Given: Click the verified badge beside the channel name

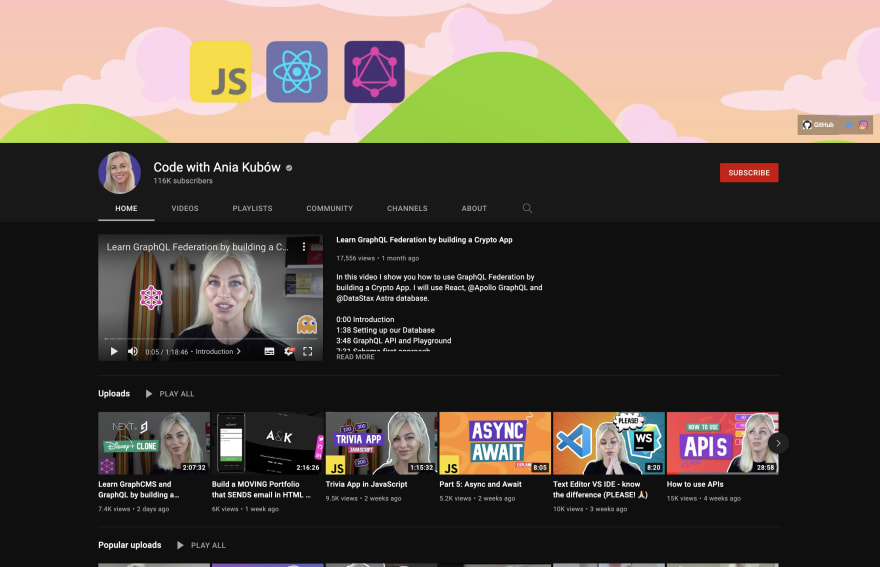Looking at the screenshot, I should coord(289,168).
